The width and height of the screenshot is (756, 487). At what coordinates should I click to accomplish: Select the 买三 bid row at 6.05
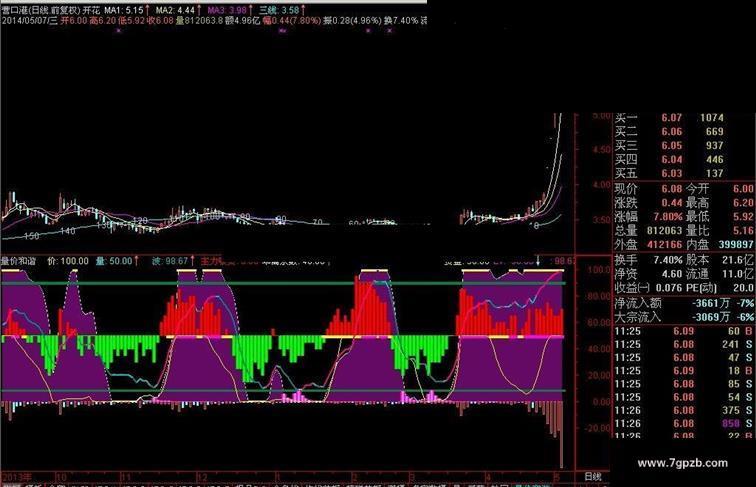click(669, 146)
